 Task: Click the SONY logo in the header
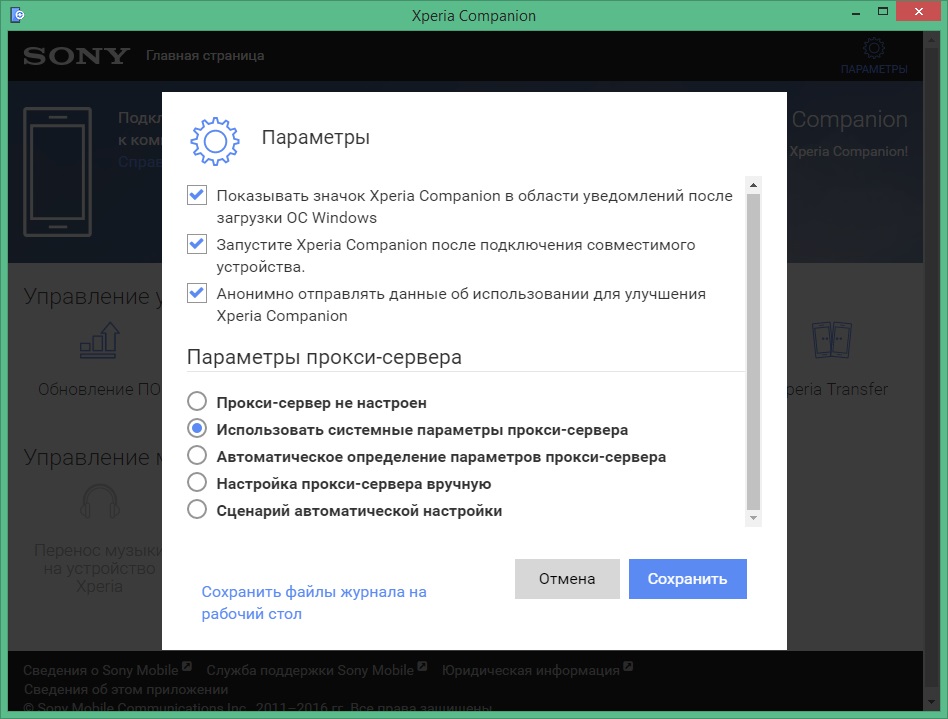[76, 56]
